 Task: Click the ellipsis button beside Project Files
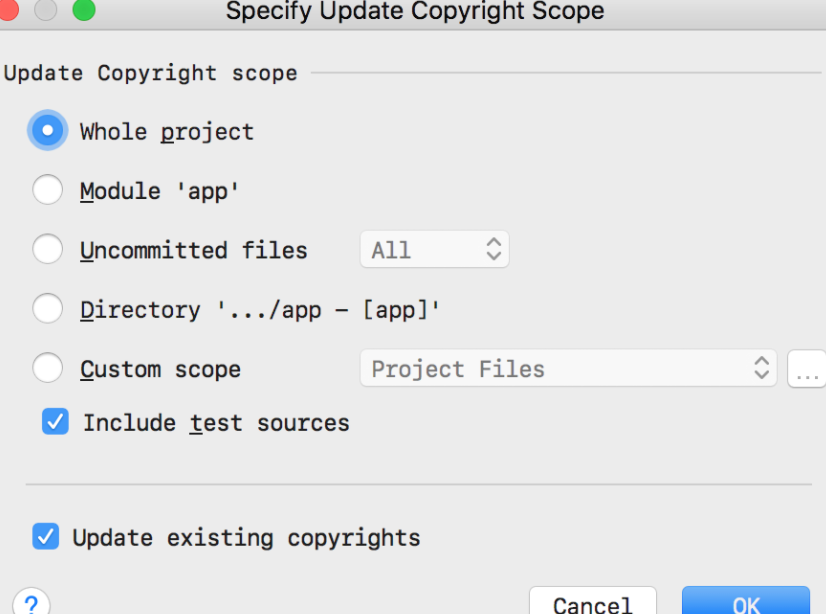point(807,369)
